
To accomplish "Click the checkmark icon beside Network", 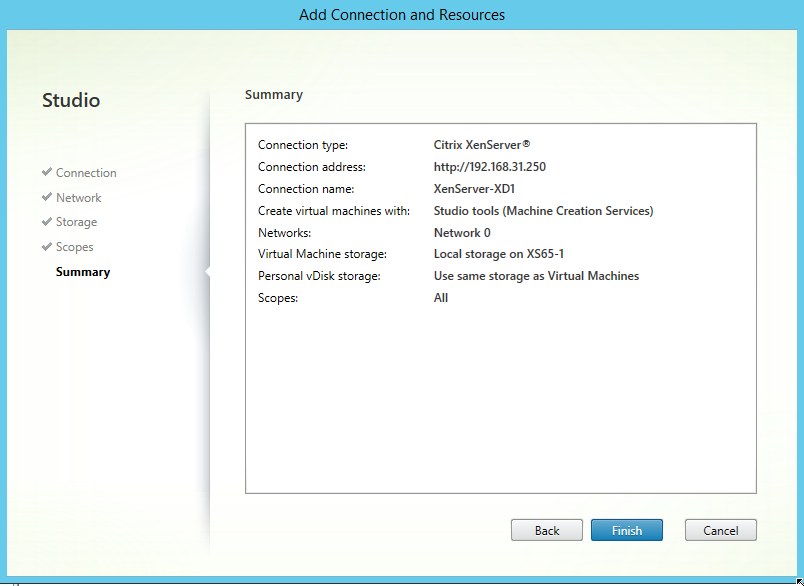I will tap(47, 197).
